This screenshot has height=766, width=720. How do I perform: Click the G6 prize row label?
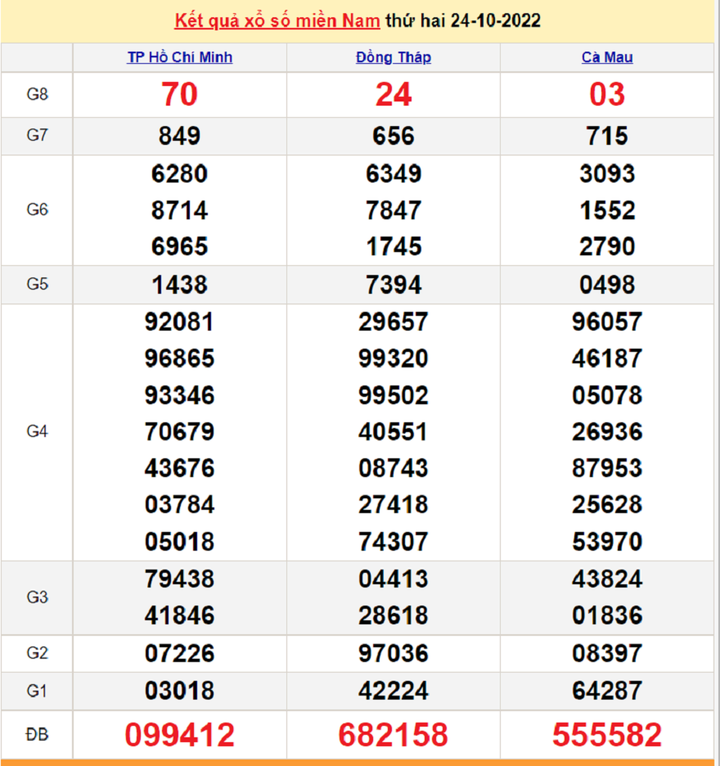[37, 210]
